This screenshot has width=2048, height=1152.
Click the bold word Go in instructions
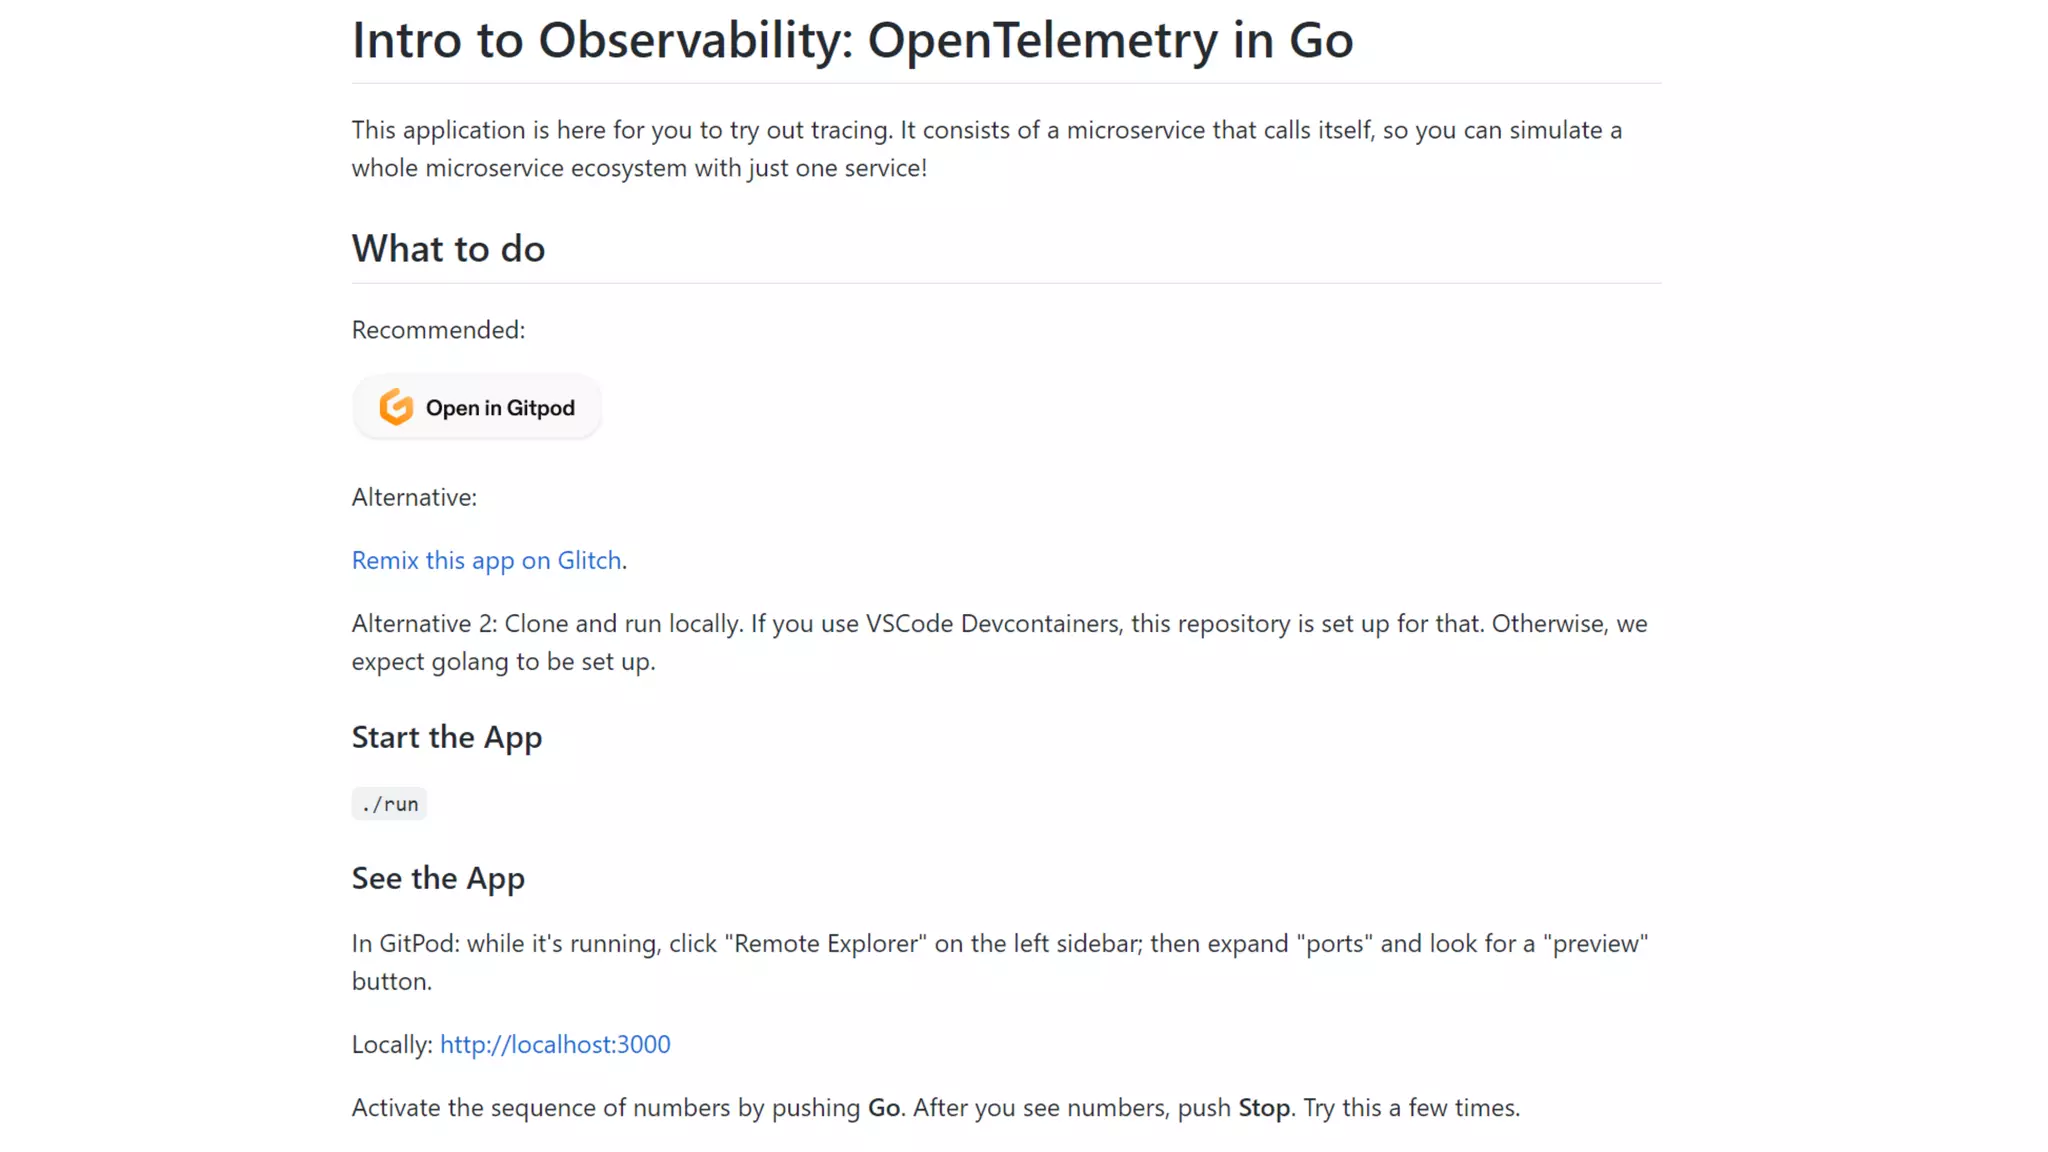click(883, 1108)
